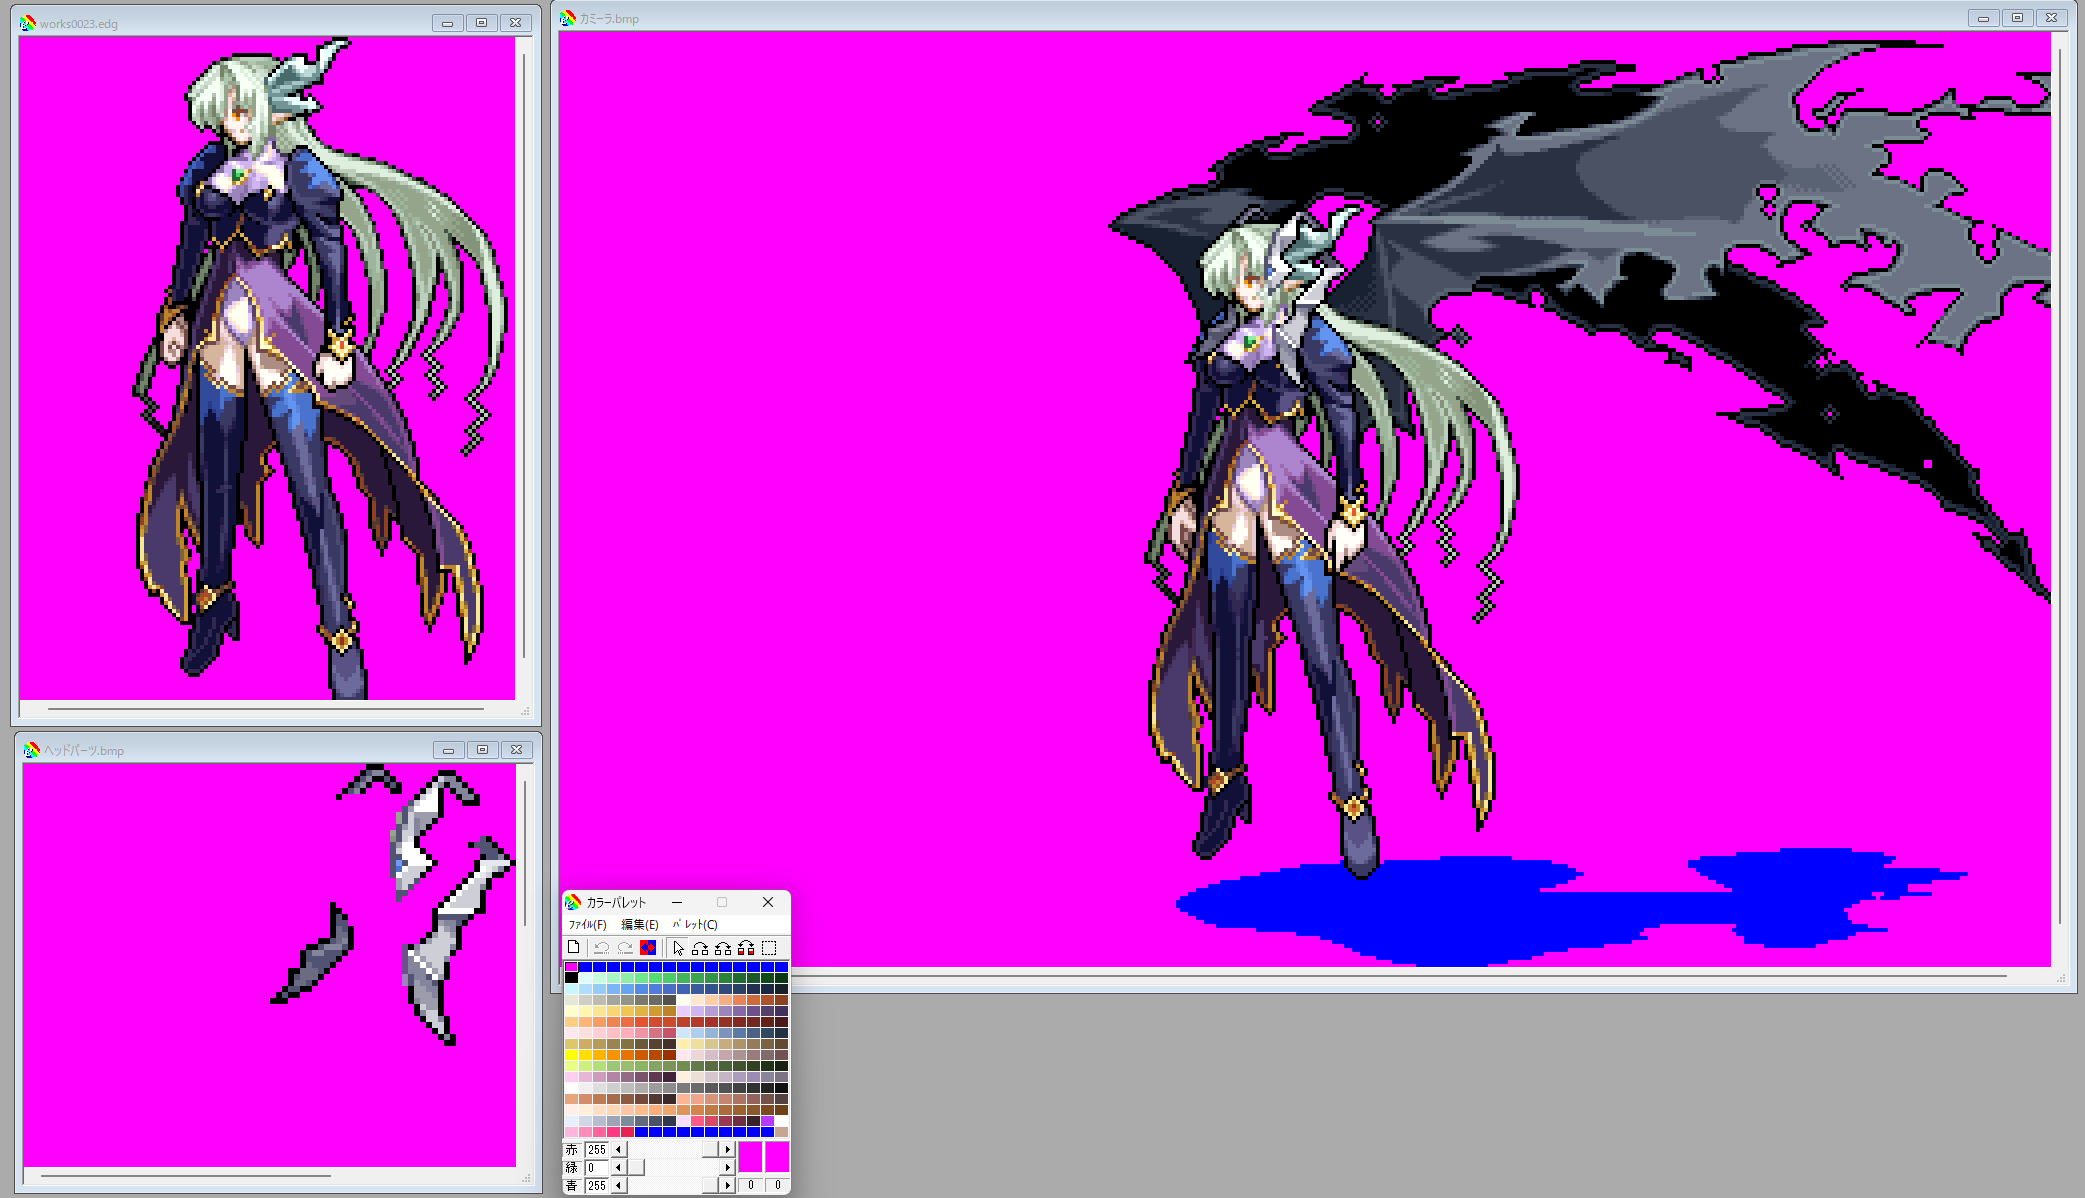
Task: Click the blue (青) value field showing 255
Action: pyautogui.click(x=597, y=1185)
